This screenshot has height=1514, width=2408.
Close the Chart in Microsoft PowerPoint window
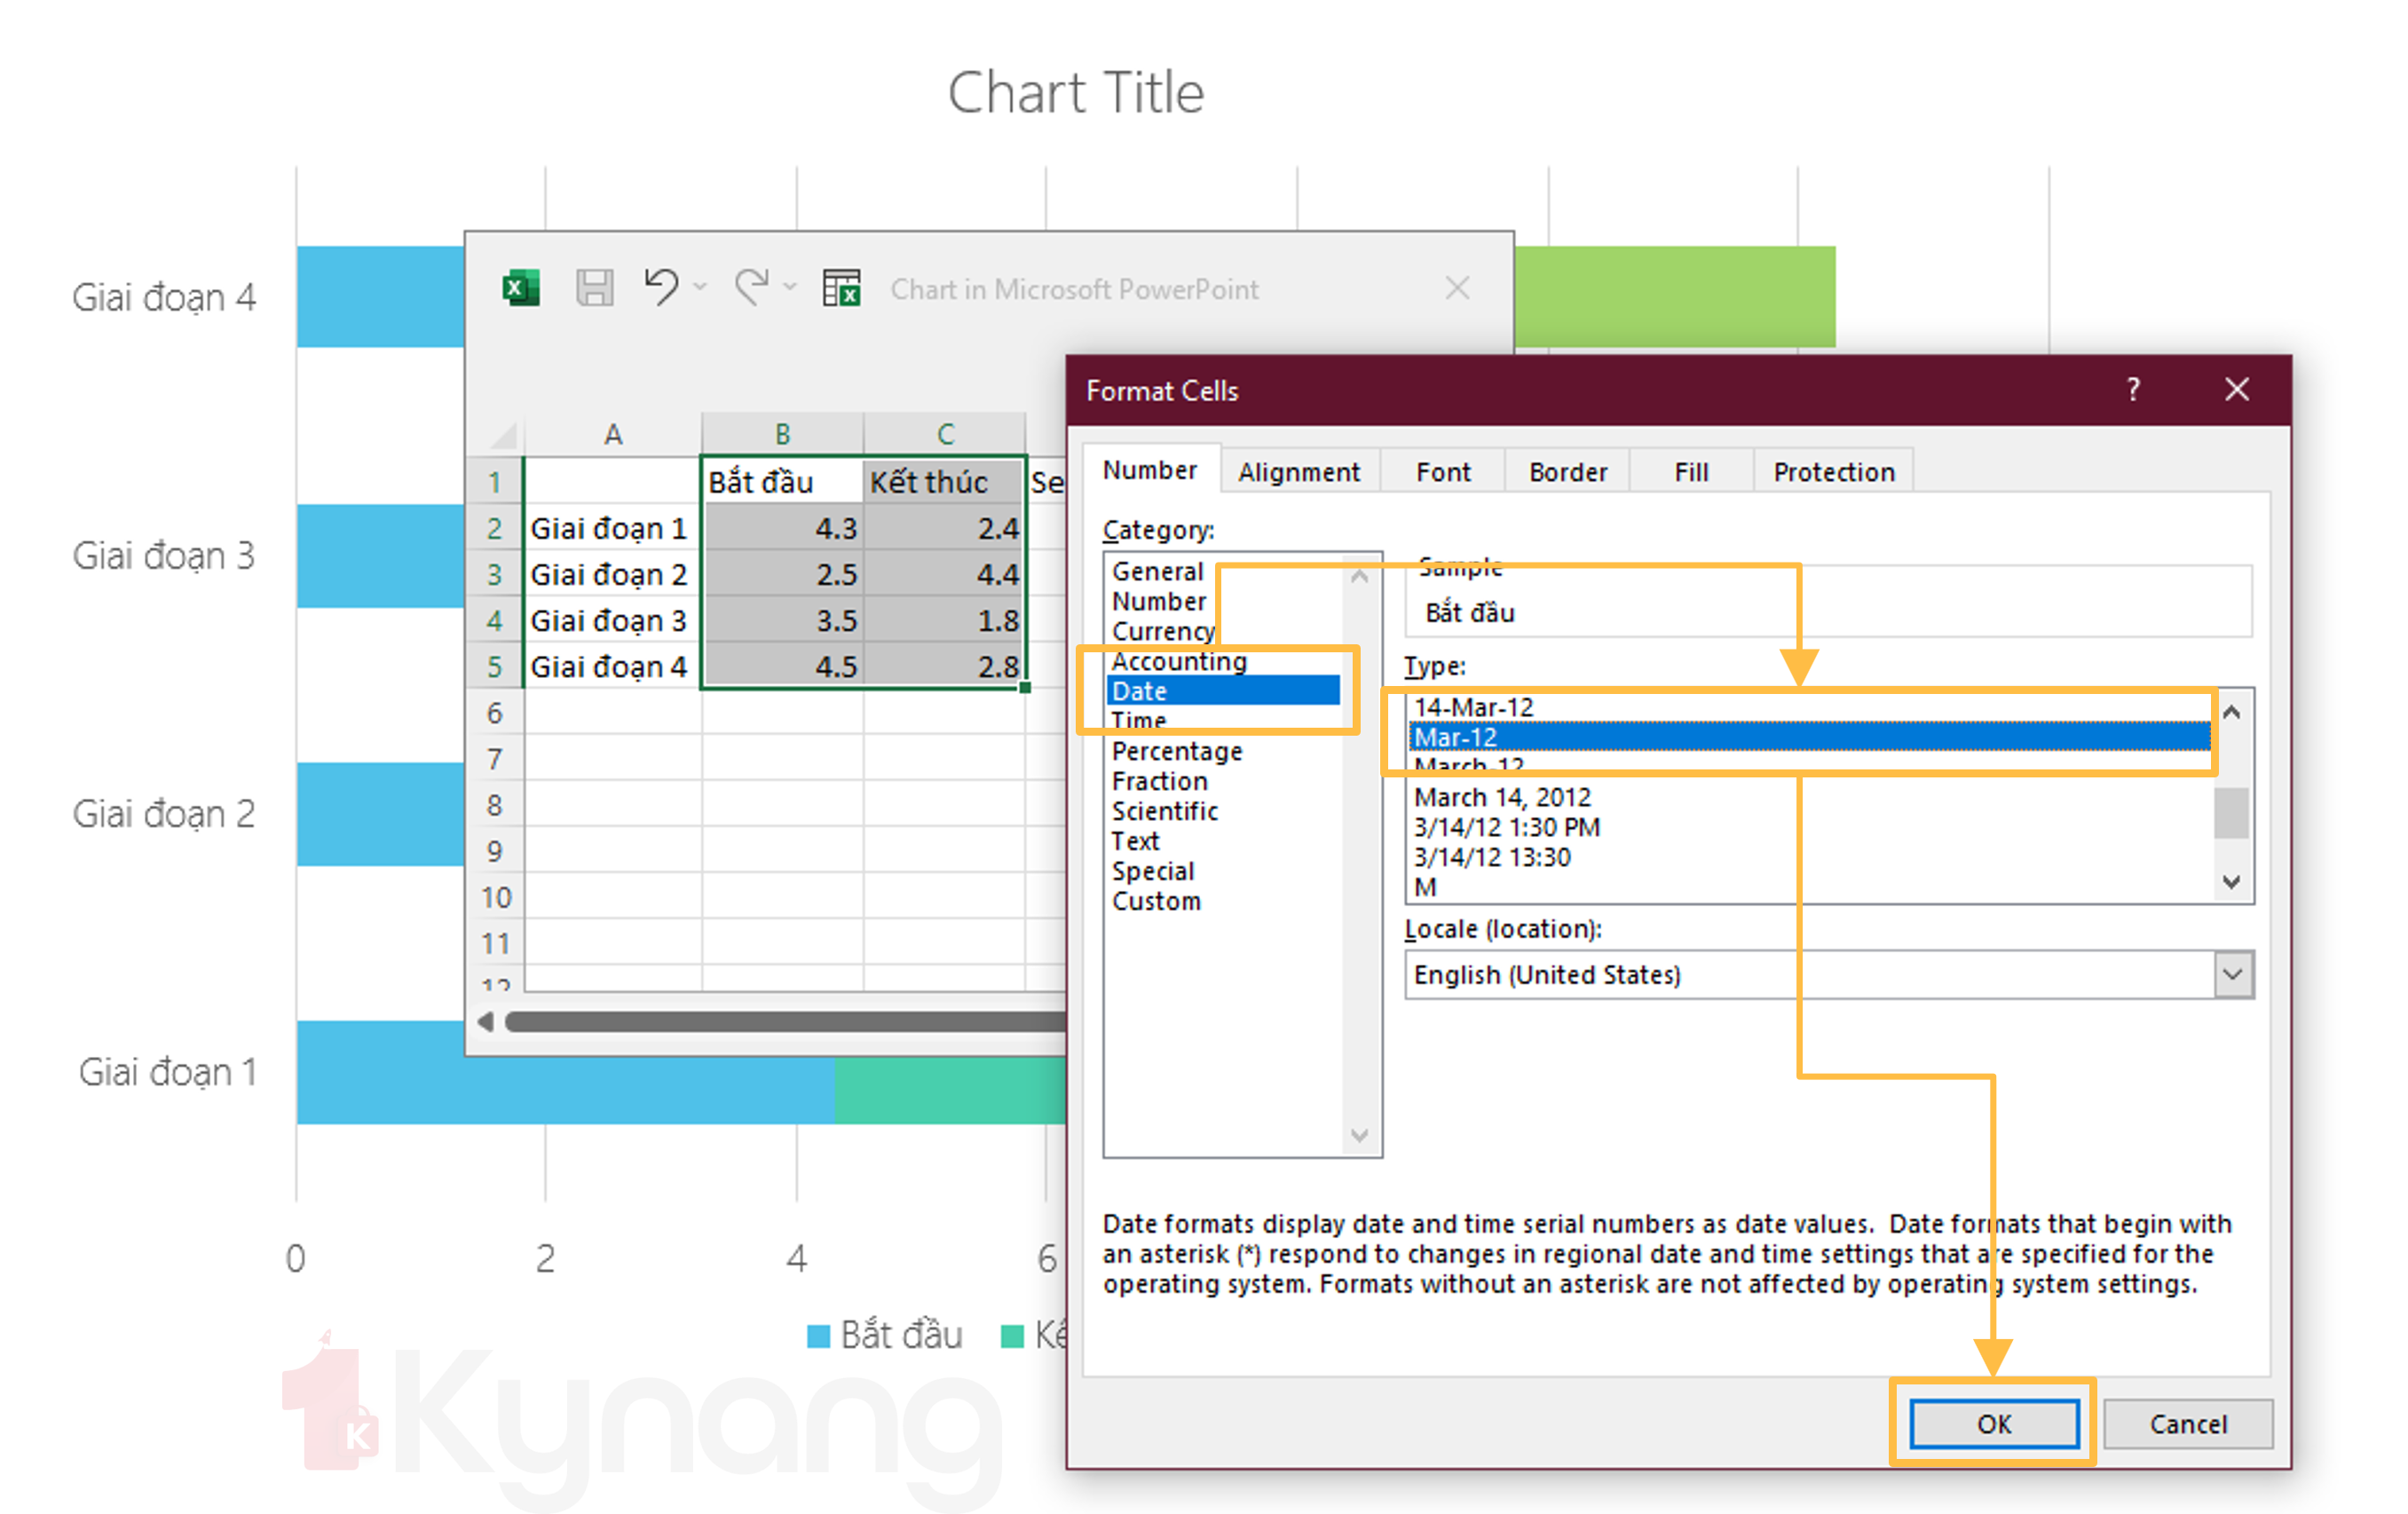click(1458, 289)
